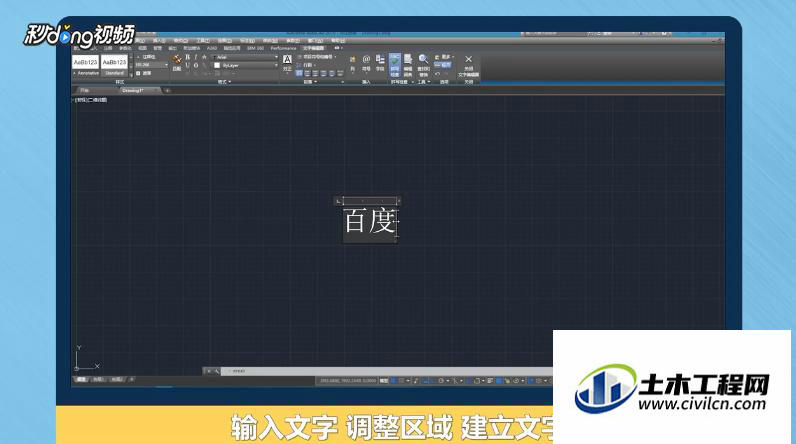
Task: Open the More options dropdown
Action: [x=444, y=57]
